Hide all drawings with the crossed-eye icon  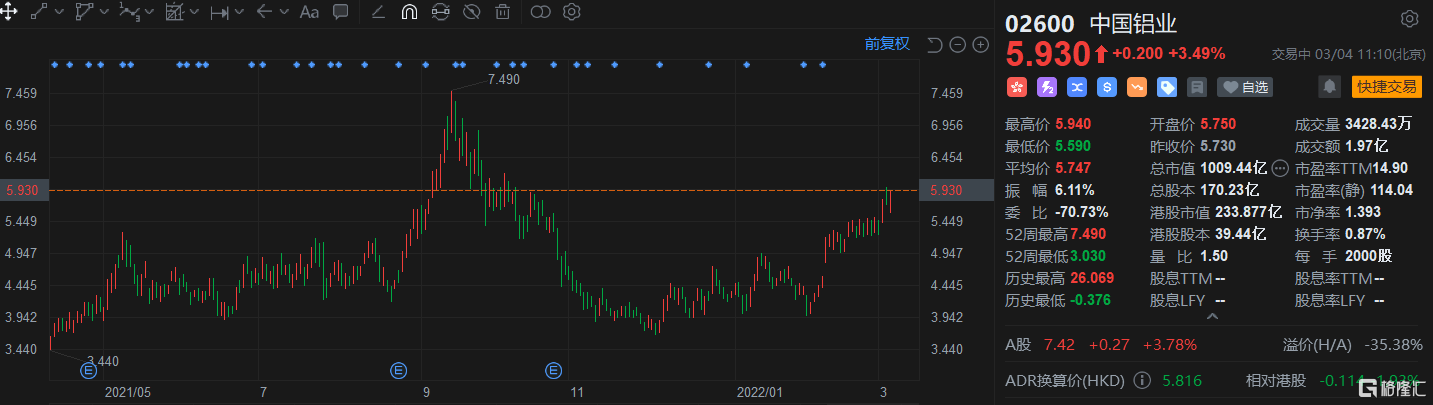click(x=471, y=12)
